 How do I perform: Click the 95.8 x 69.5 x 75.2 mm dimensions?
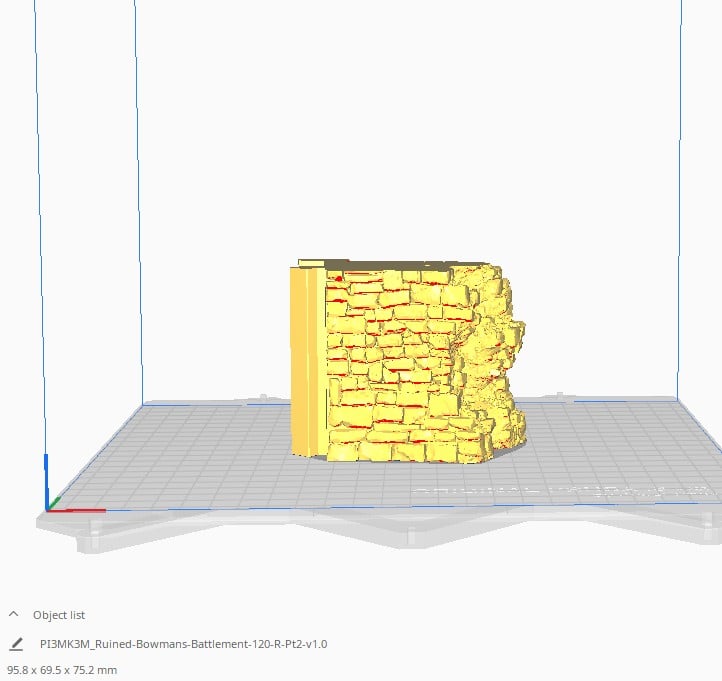[62, 670]
